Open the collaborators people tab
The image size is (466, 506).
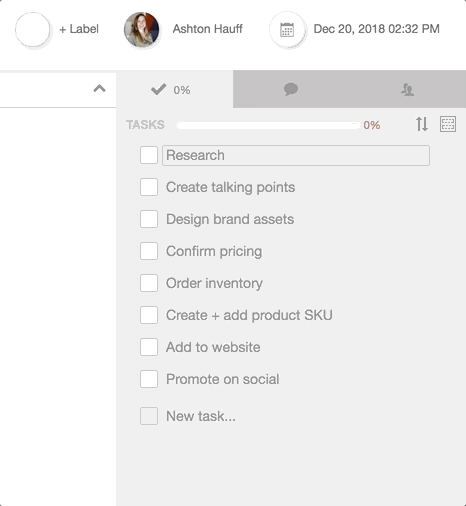407,89
